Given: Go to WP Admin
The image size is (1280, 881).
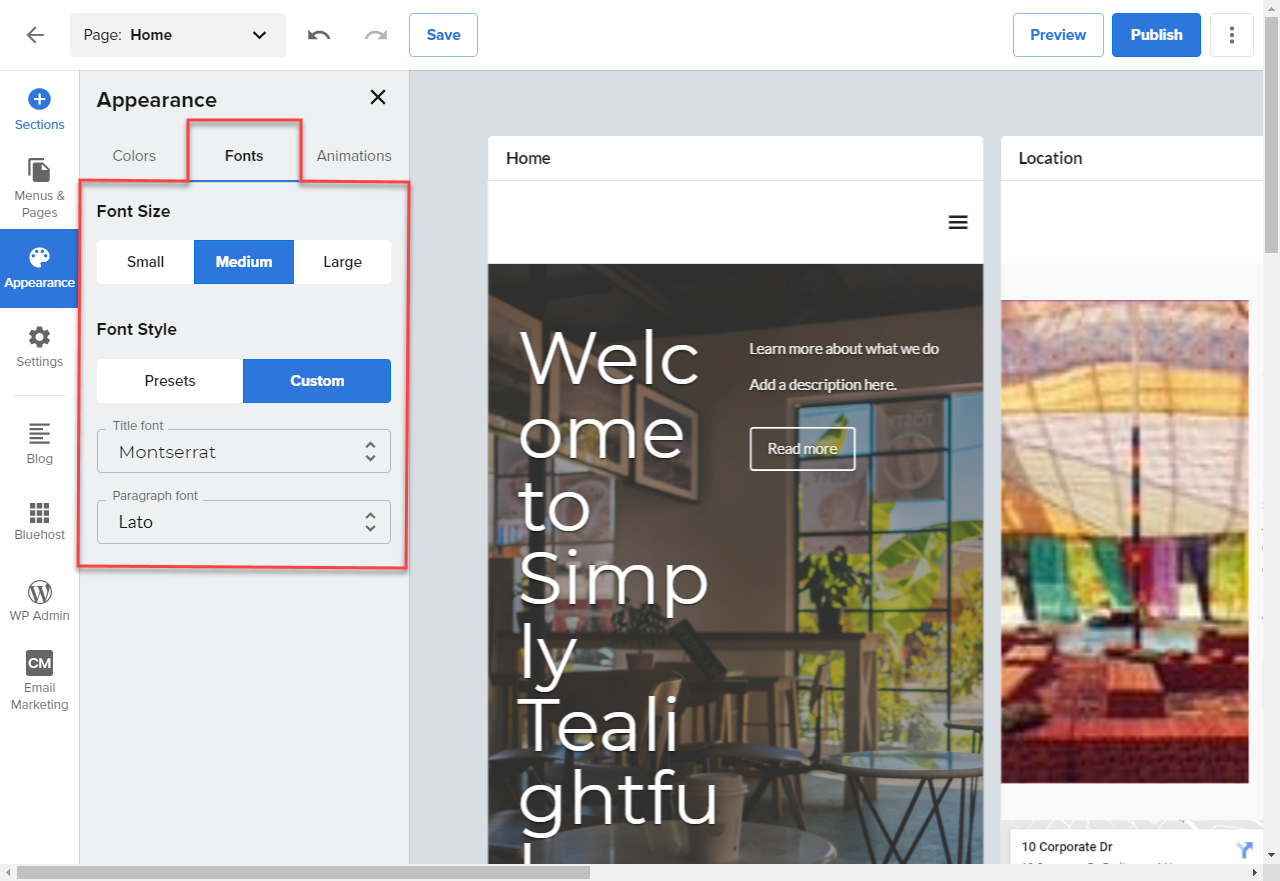Looking at the screenshot, I should 39,601.
